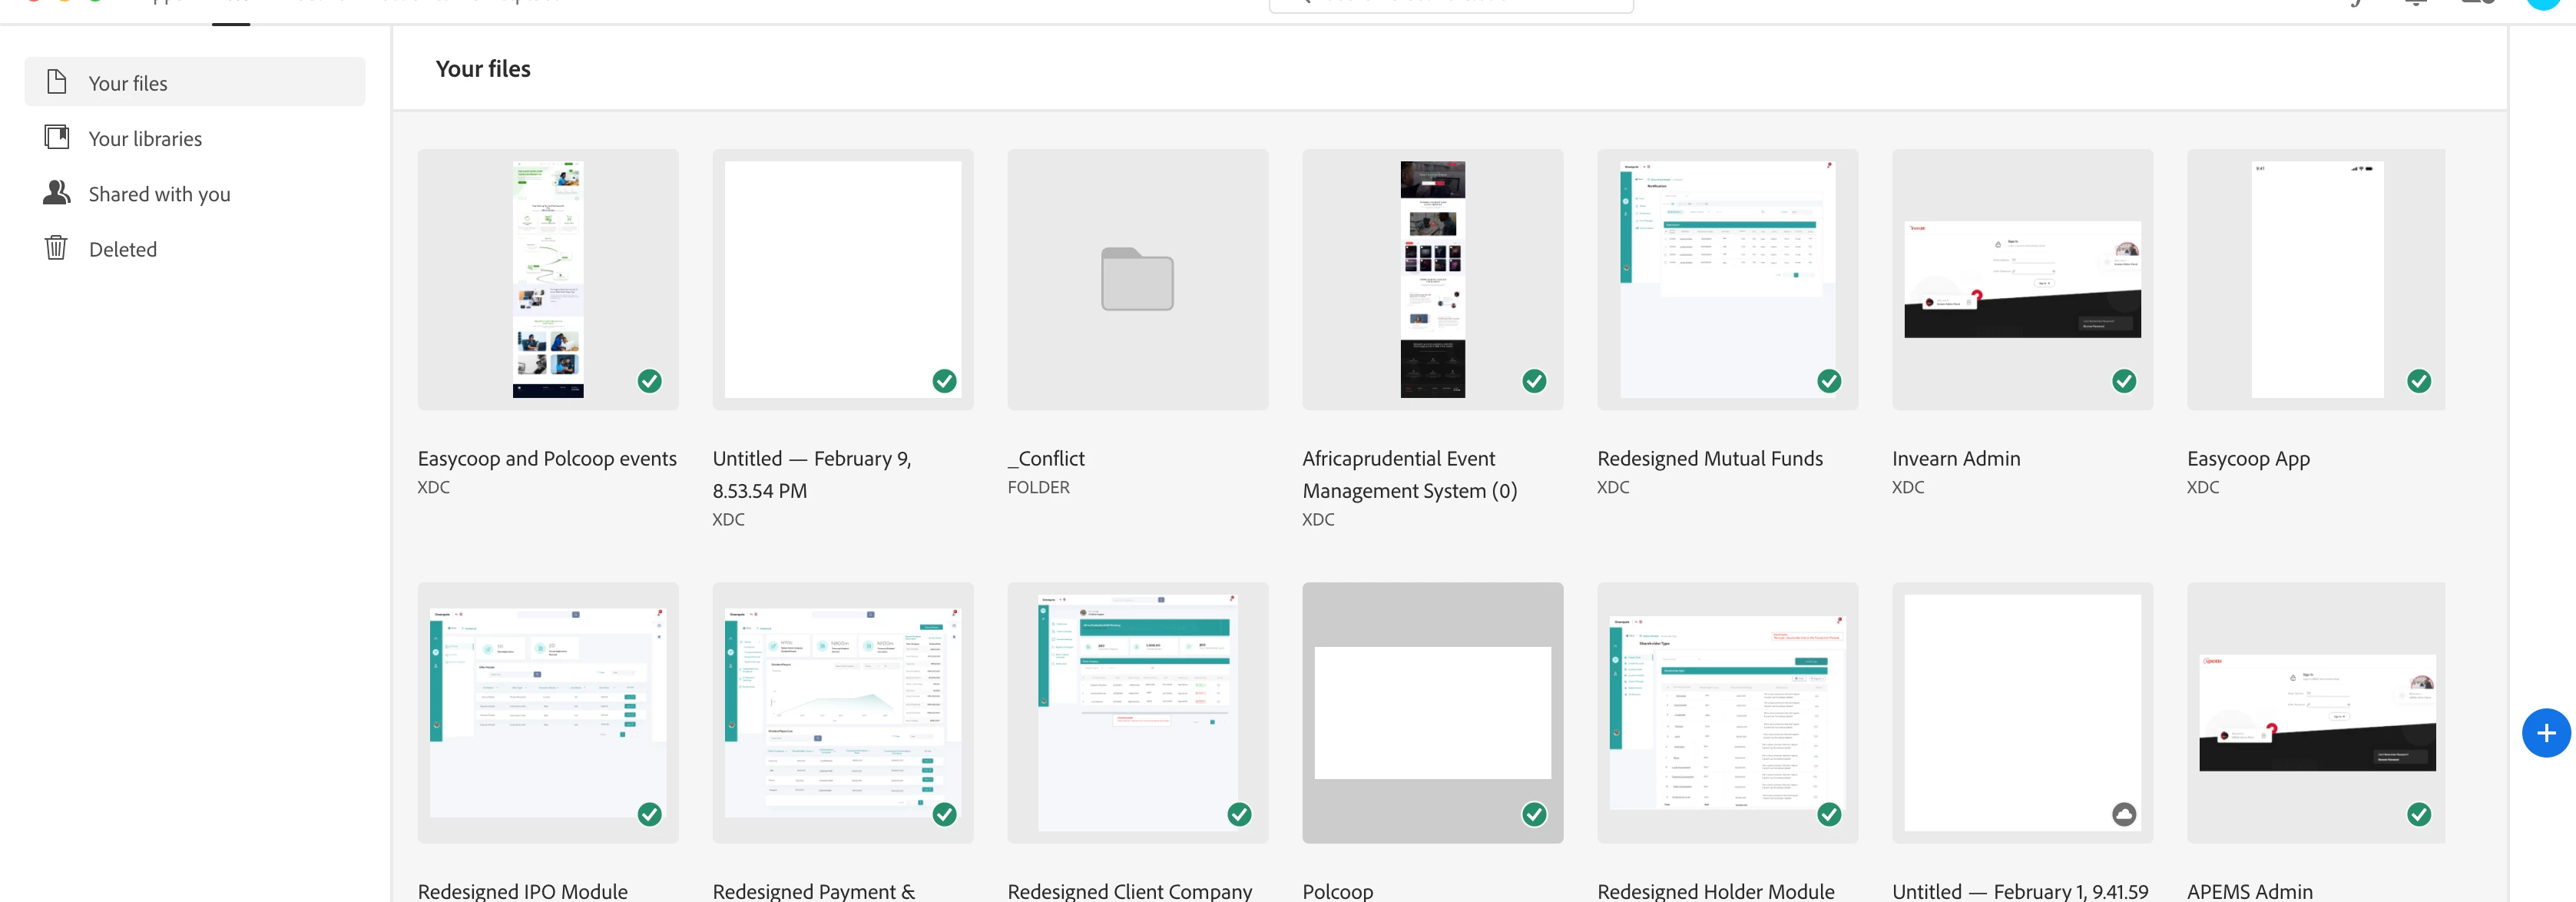Open Redesigned Holder Module thumbnail
Viewport: 2576px width, 902px height.
click(x=1726, y=712)
